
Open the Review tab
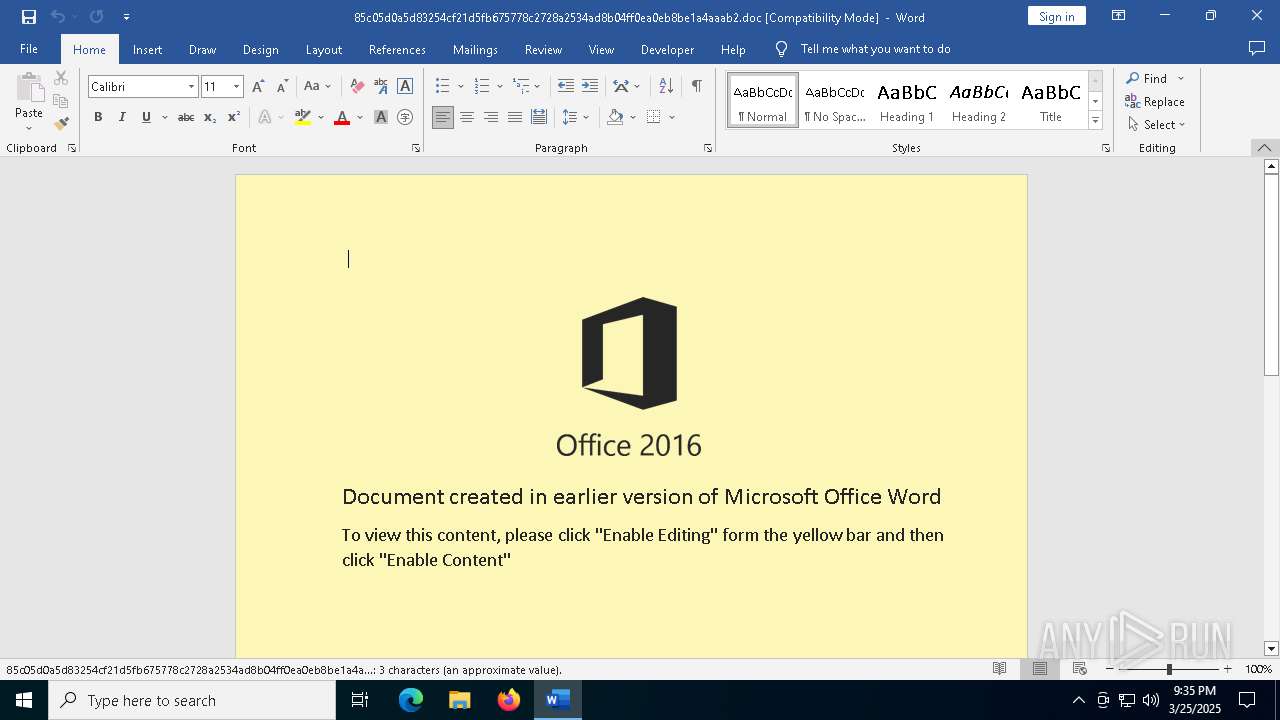[x=543, y=49]
